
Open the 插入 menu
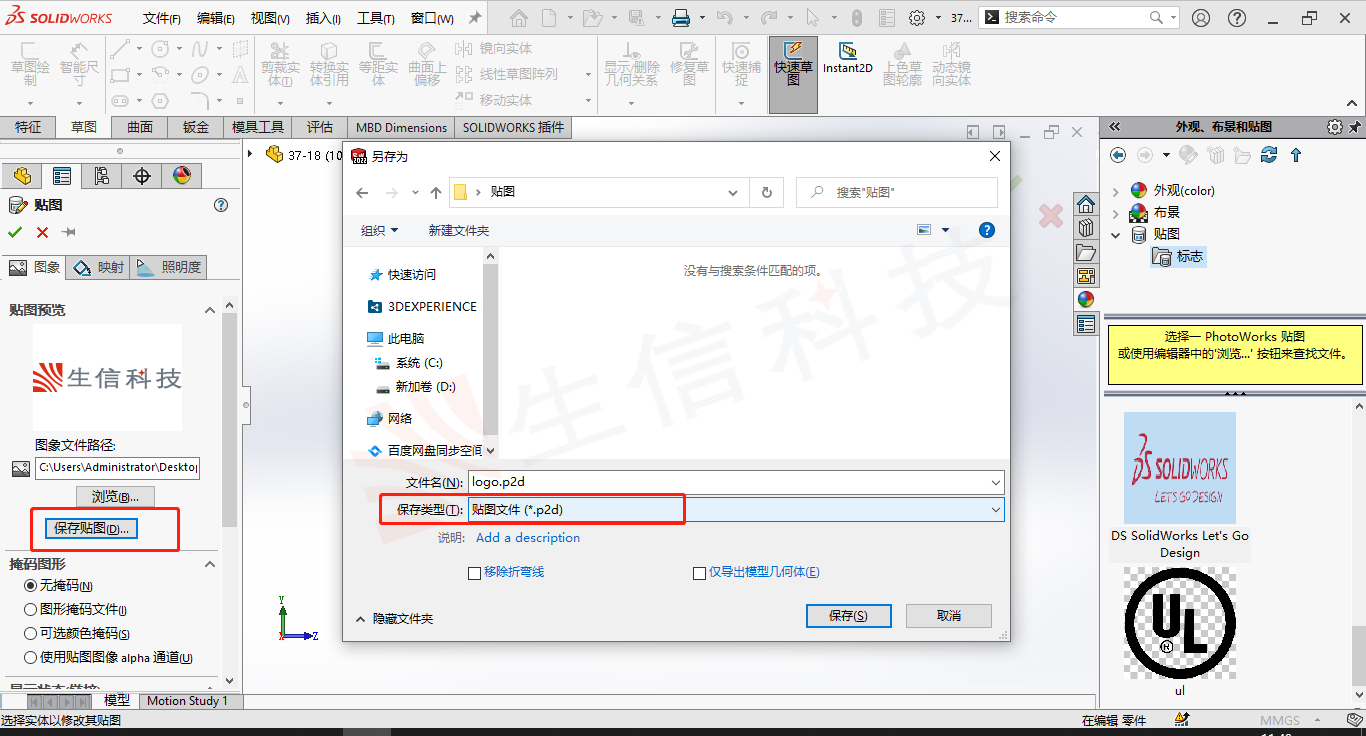(x=323, y=18)
